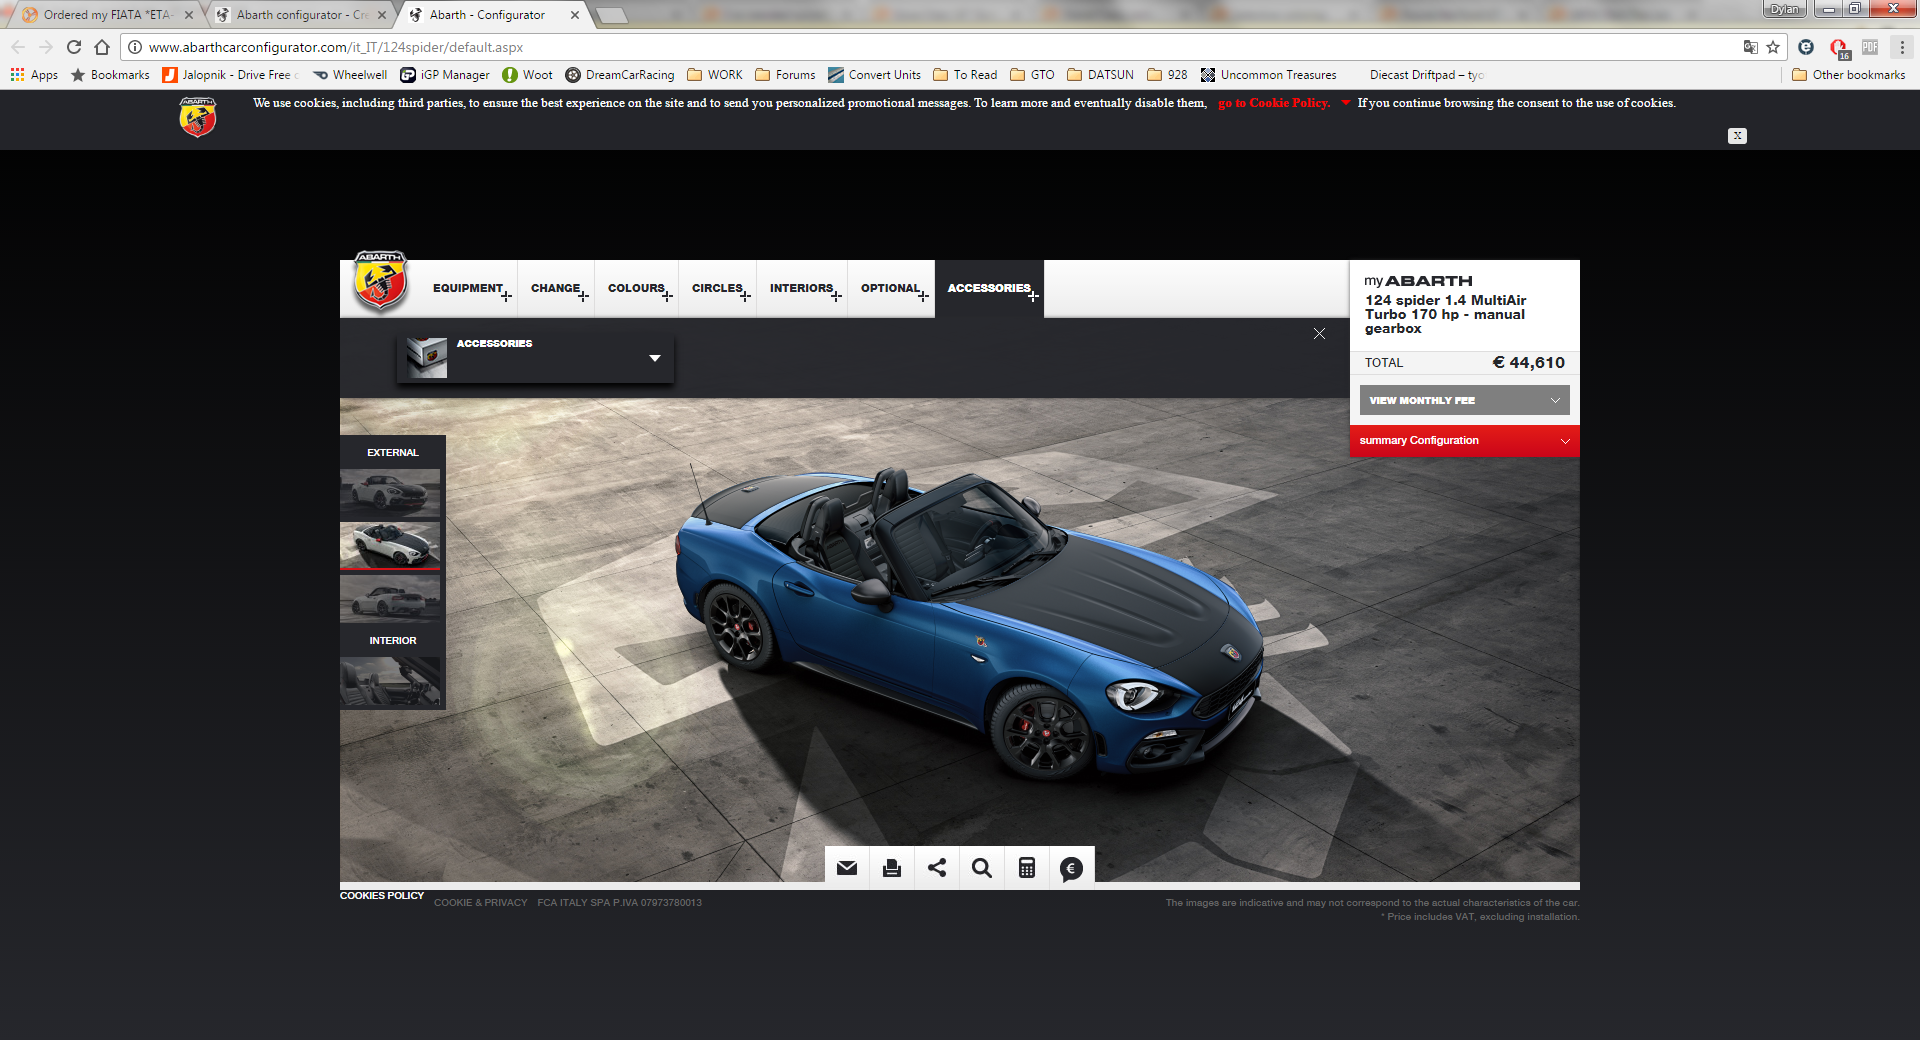Open the 928 bookmarks folder

1167,75
